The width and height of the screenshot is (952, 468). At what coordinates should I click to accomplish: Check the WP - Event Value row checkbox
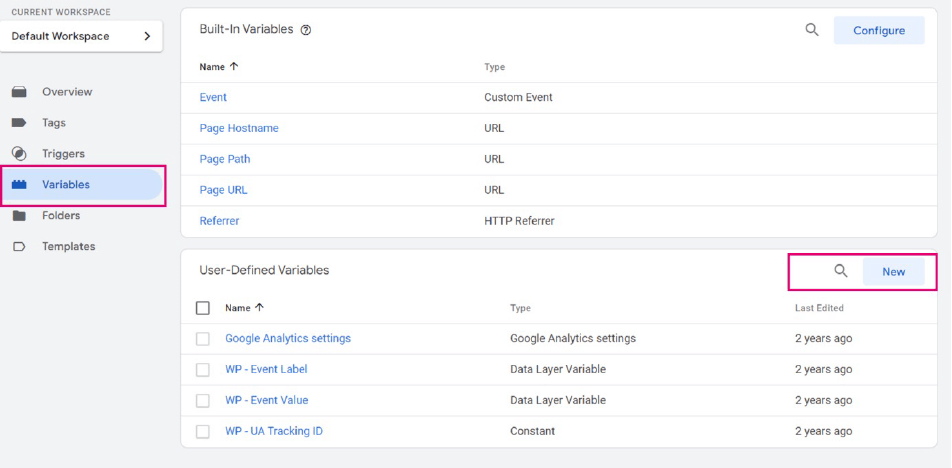pyautogui.click(x=203, y=401)
